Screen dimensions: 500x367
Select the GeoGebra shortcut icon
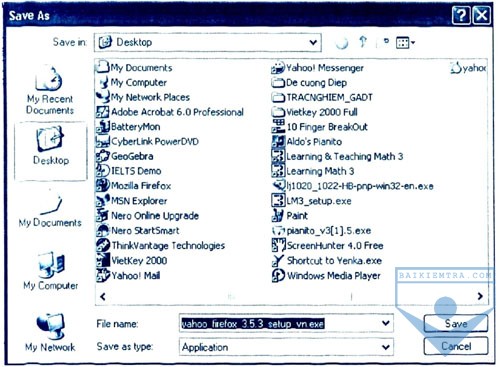click(x=103, y=156)
